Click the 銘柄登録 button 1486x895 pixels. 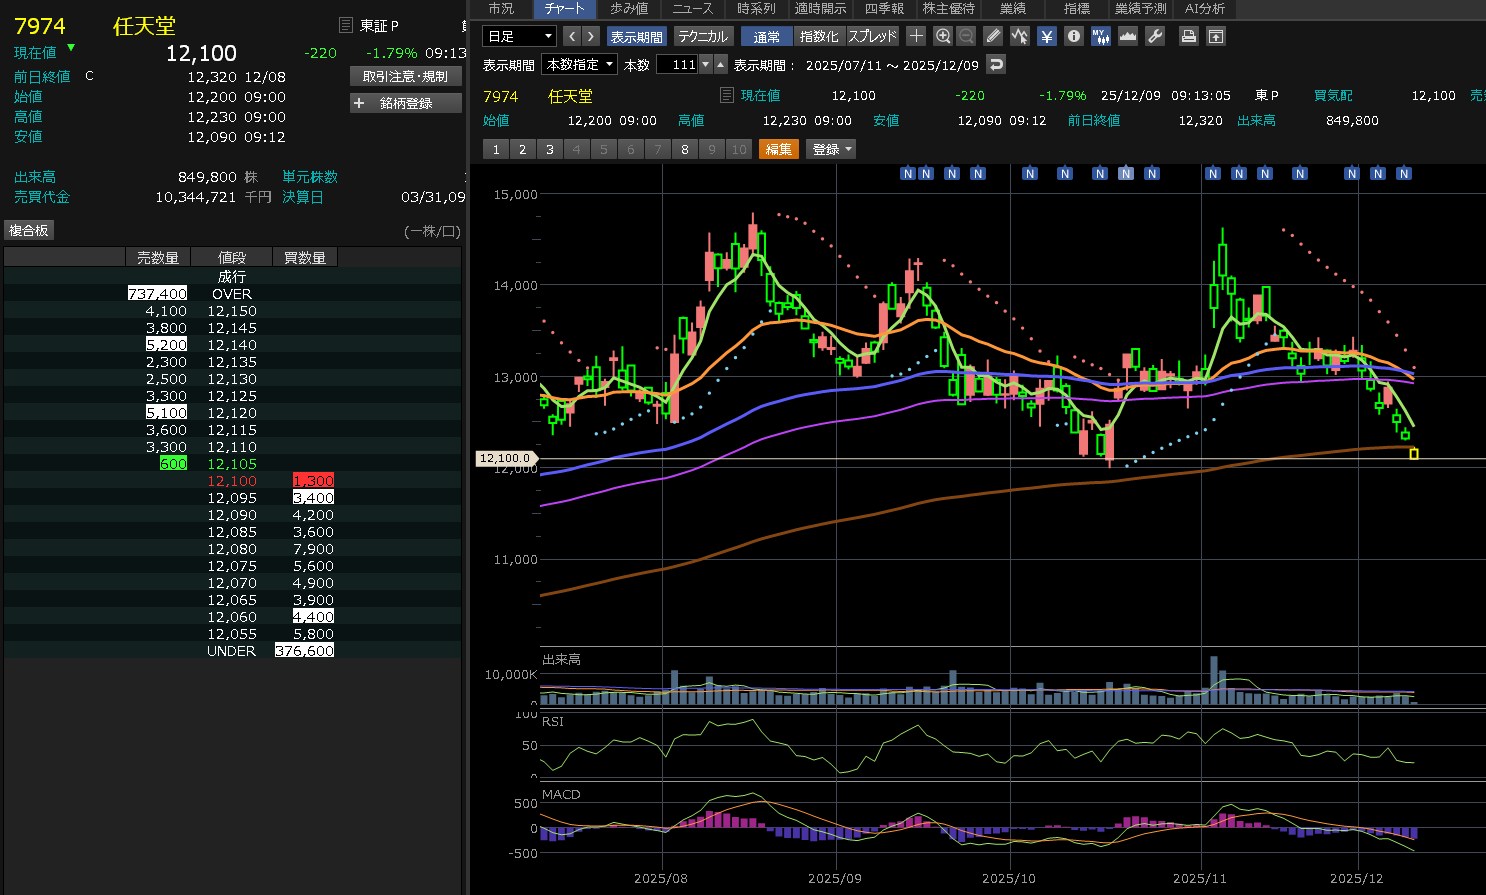tap(405, 103)
